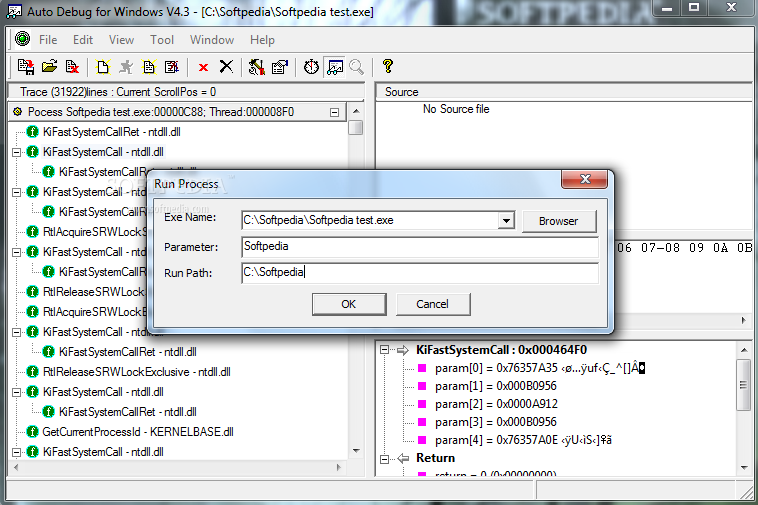Click the No Source file text

tap(456, 109)
